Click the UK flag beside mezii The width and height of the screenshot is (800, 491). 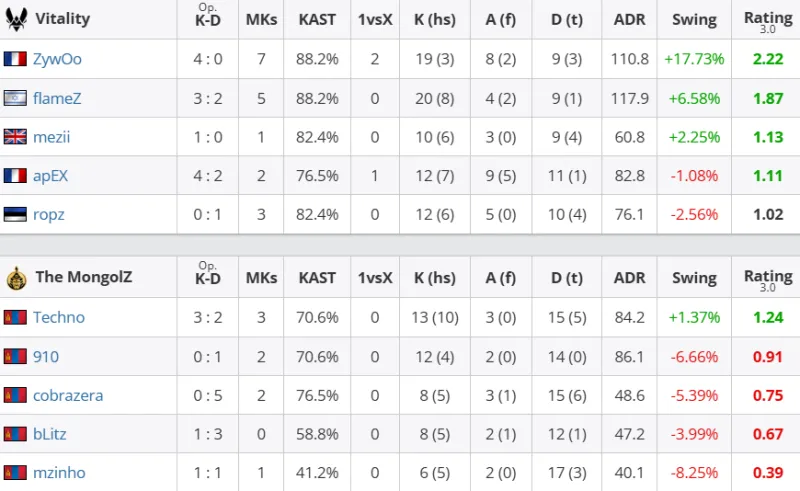coord(15,137)
